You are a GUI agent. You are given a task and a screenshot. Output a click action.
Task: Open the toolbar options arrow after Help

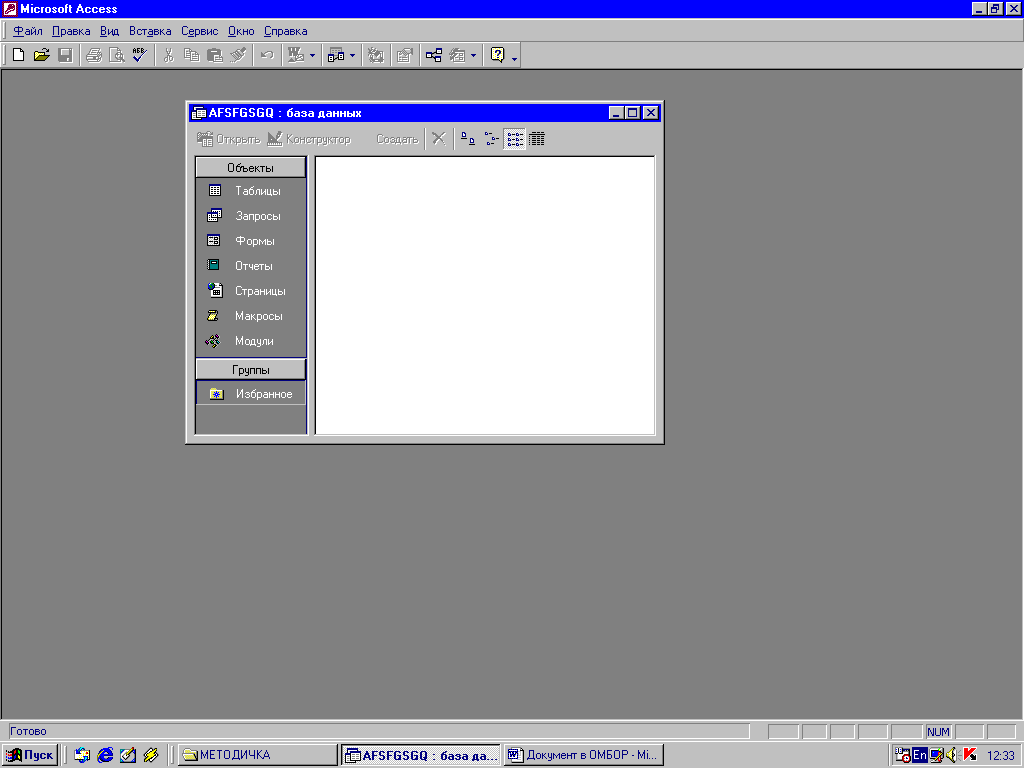click(515, 57)
